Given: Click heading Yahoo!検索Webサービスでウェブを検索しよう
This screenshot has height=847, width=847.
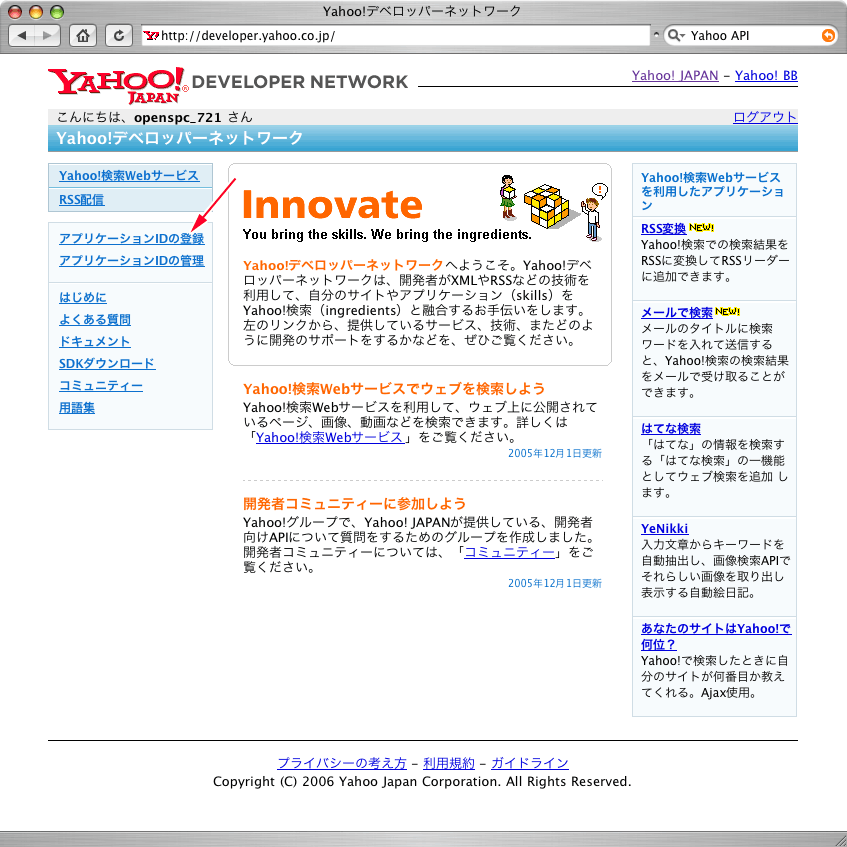Looking at the screenshot, I should click(x=394, y=389).
